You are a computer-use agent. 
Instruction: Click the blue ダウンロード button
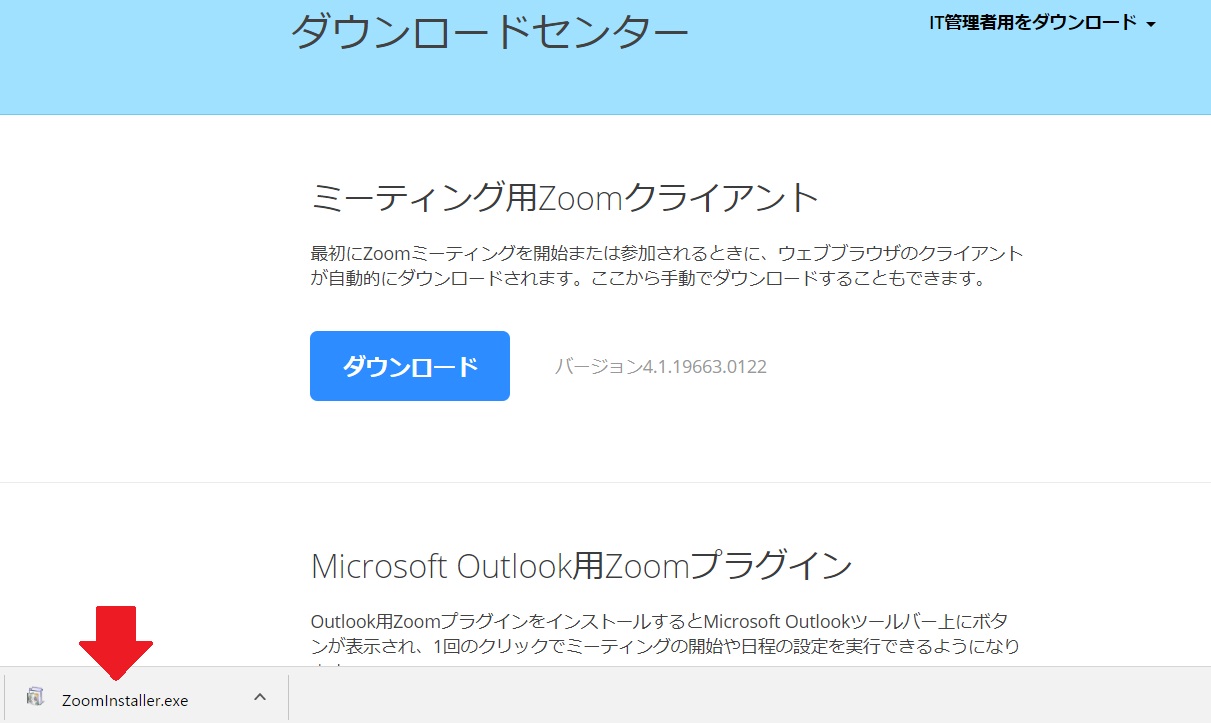pyautogui.click(x=410, y=366)
